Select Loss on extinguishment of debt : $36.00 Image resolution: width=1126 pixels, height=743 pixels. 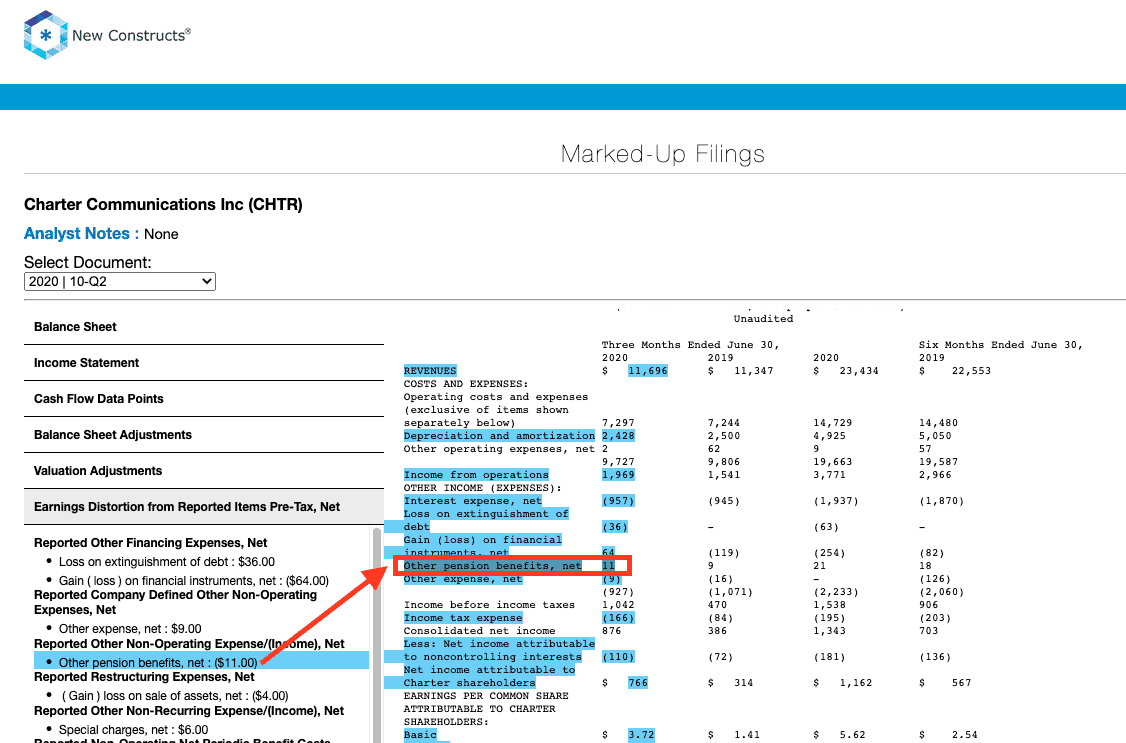point(167,561)
